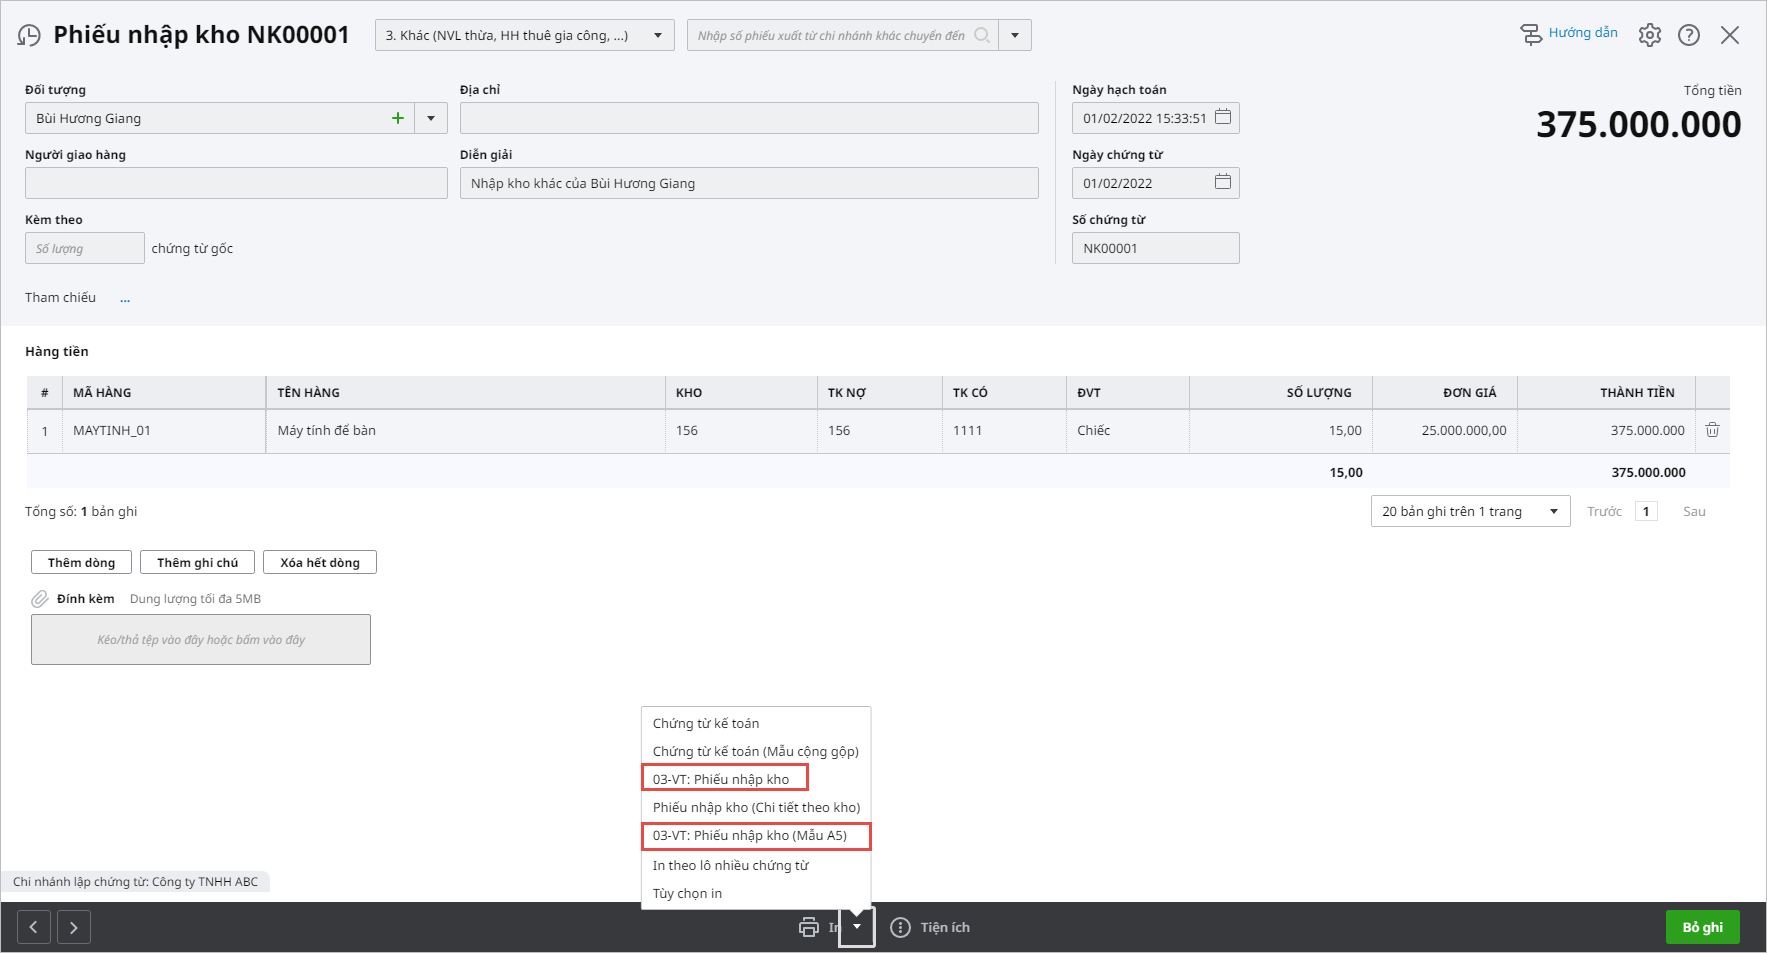The width and height of the screenshot is (1767, 953).
Task: Select '03-VT: Phiếu nhập kho' print option
Action: (721, 779)
